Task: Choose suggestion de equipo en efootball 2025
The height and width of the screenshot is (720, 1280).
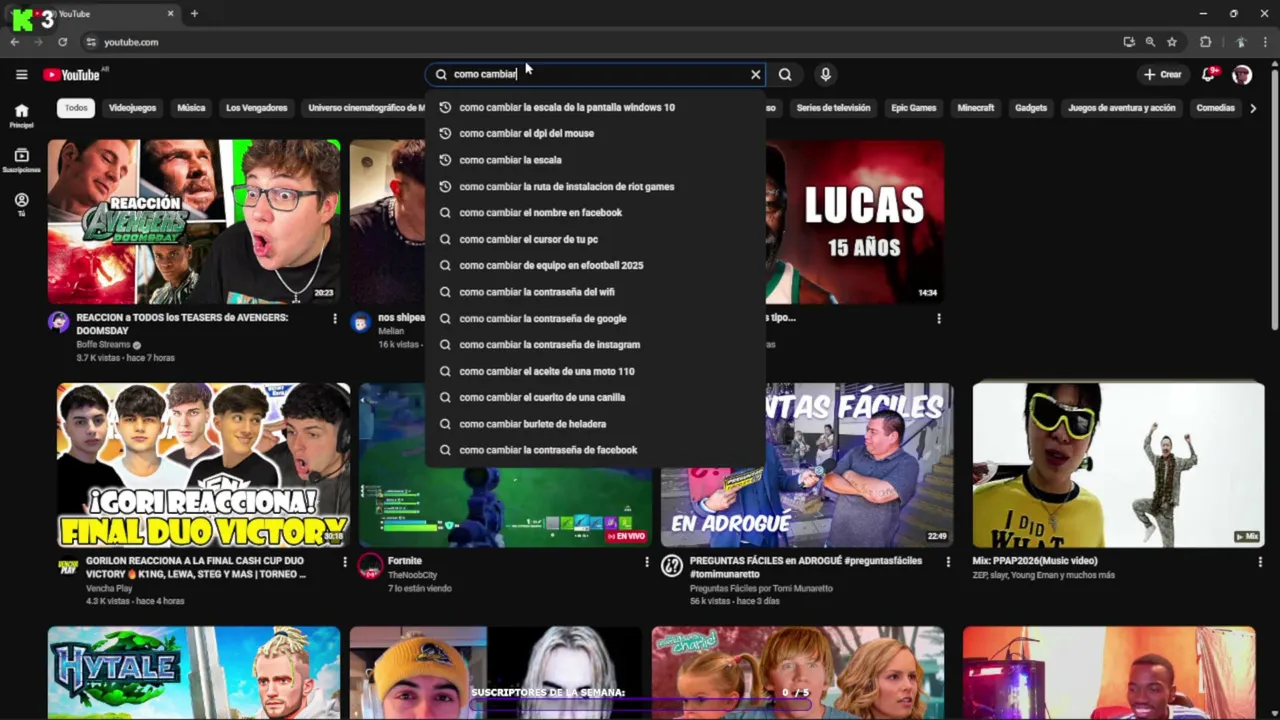Action: (595, 265)
